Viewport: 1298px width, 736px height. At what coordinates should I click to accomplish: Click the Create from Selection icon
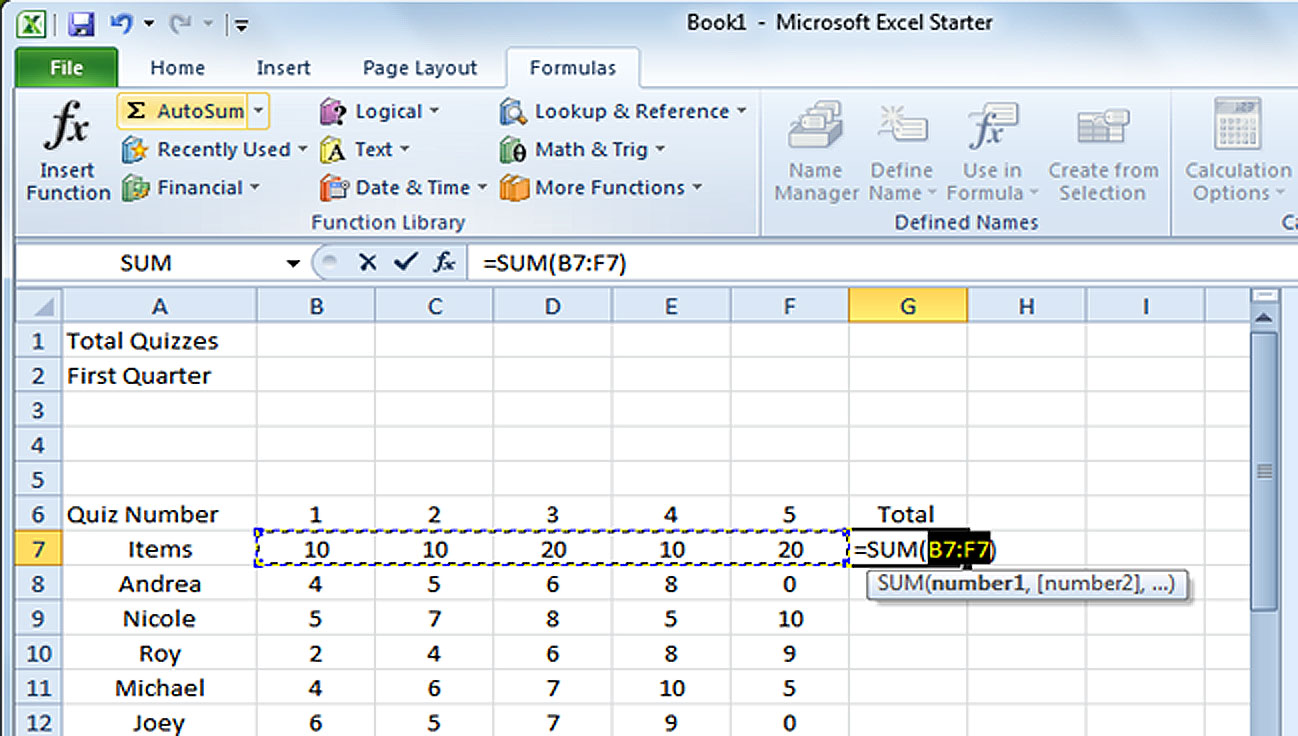point(1103,128)
